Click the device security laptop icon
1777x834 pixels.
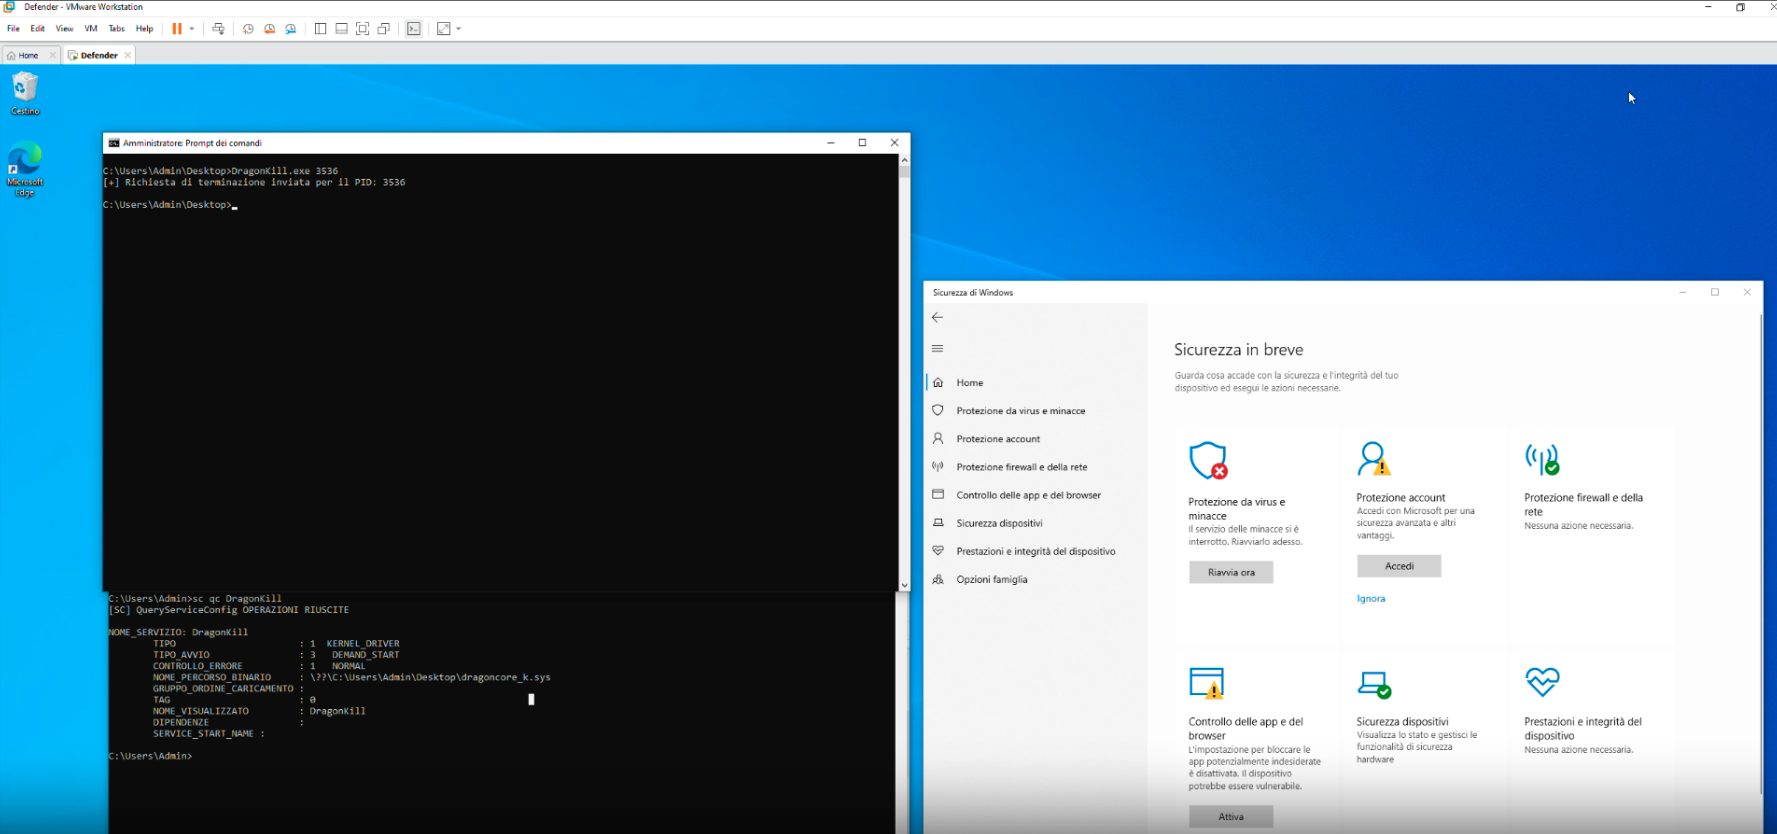click(1374, 684)
